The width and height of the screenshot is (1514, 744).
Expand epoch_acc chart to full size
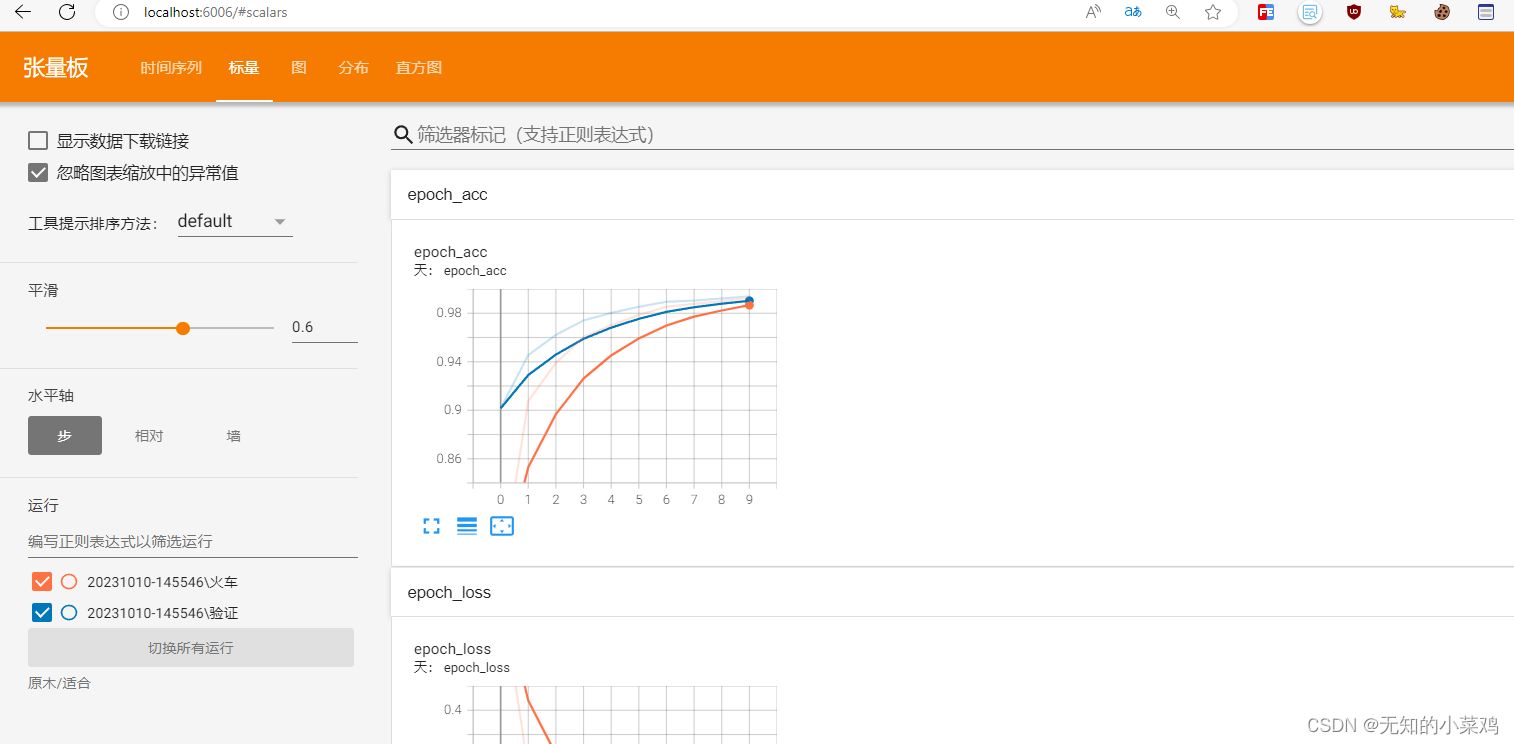[431, 526]
